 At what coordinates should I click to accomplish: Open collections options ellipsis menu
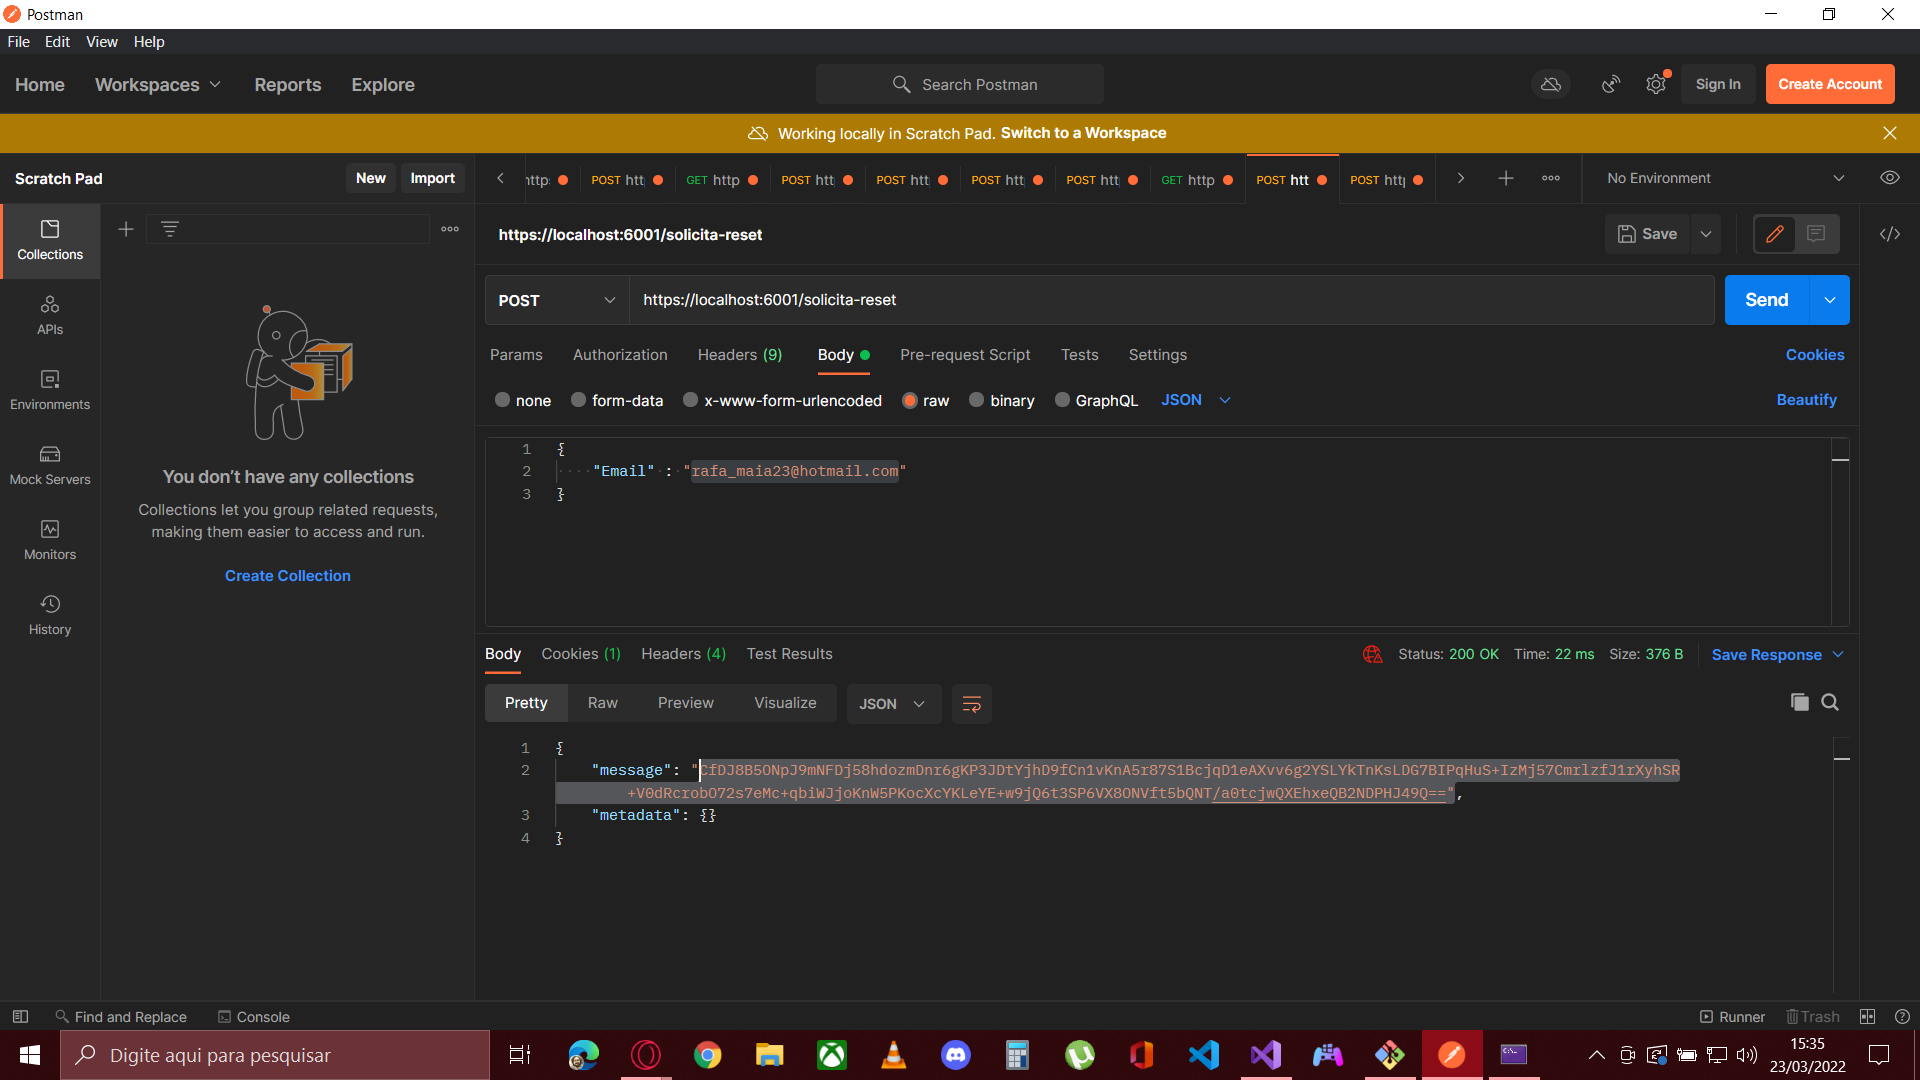point(450,229)
